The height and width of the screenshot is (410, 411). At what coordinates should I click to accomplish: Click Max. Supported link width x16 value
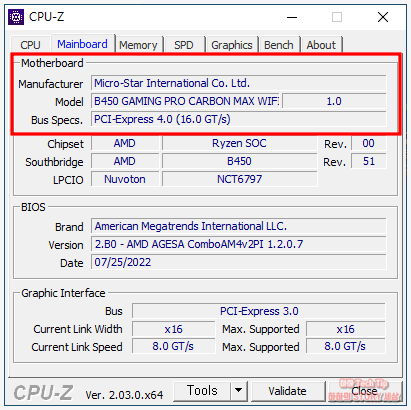coord(346,329)
